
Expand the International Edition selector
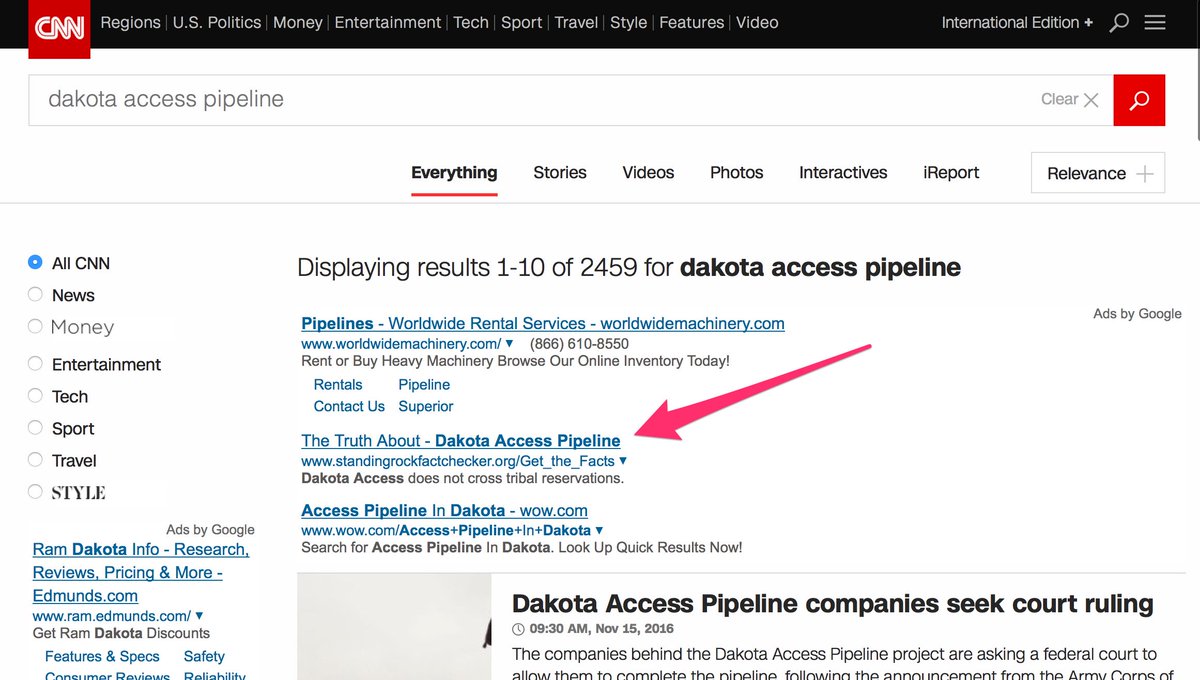pyautogui.click(x=1017, y=22)
